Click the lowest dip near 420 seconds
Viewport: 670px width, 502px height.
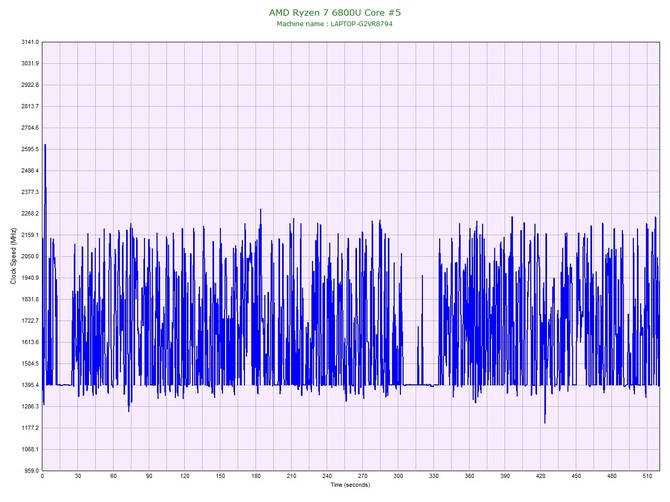pos(545,422)
